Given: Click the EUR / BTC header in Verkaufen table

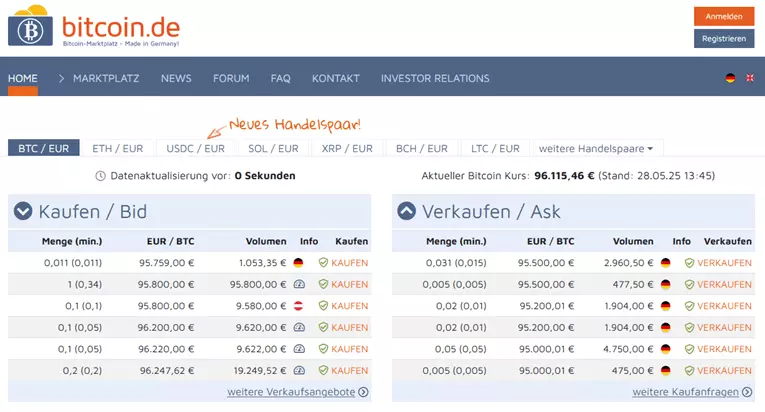Looking at the screenshot, I should point(550,241).
